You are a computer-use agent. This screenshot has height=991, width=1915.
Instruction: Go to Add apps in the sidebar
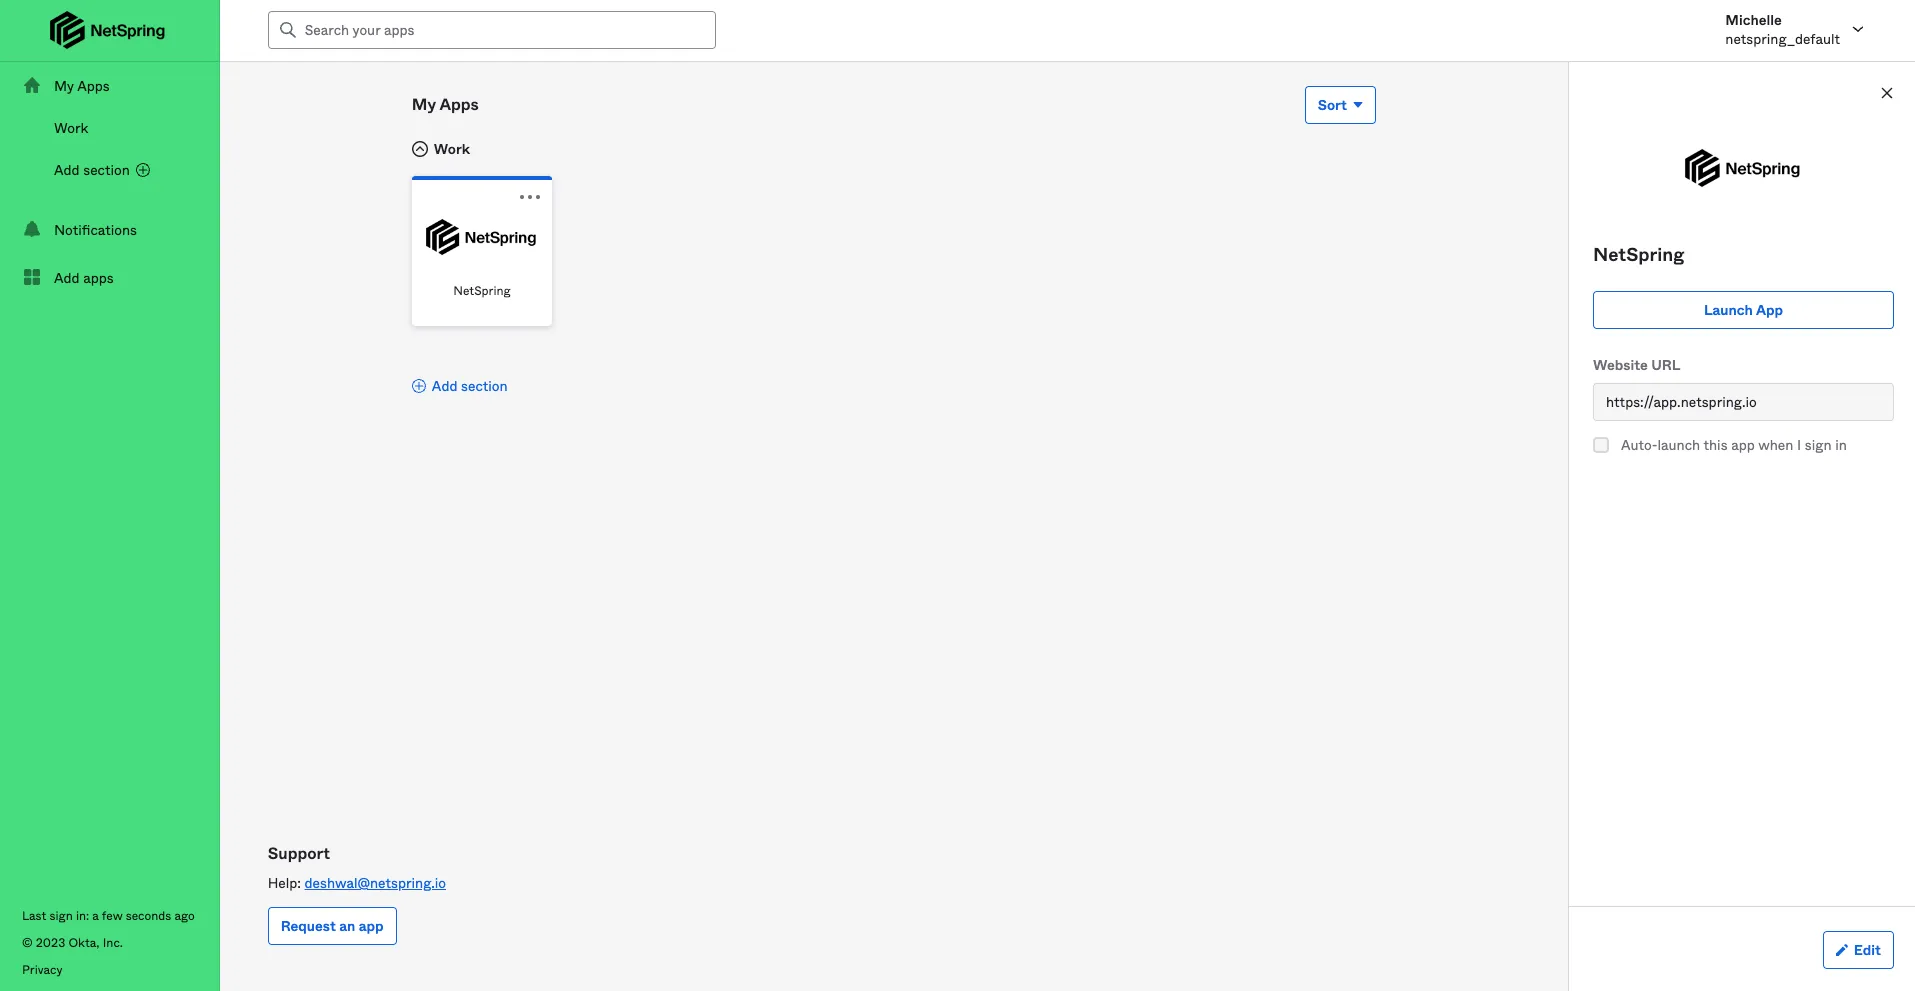tap(84, 278)
